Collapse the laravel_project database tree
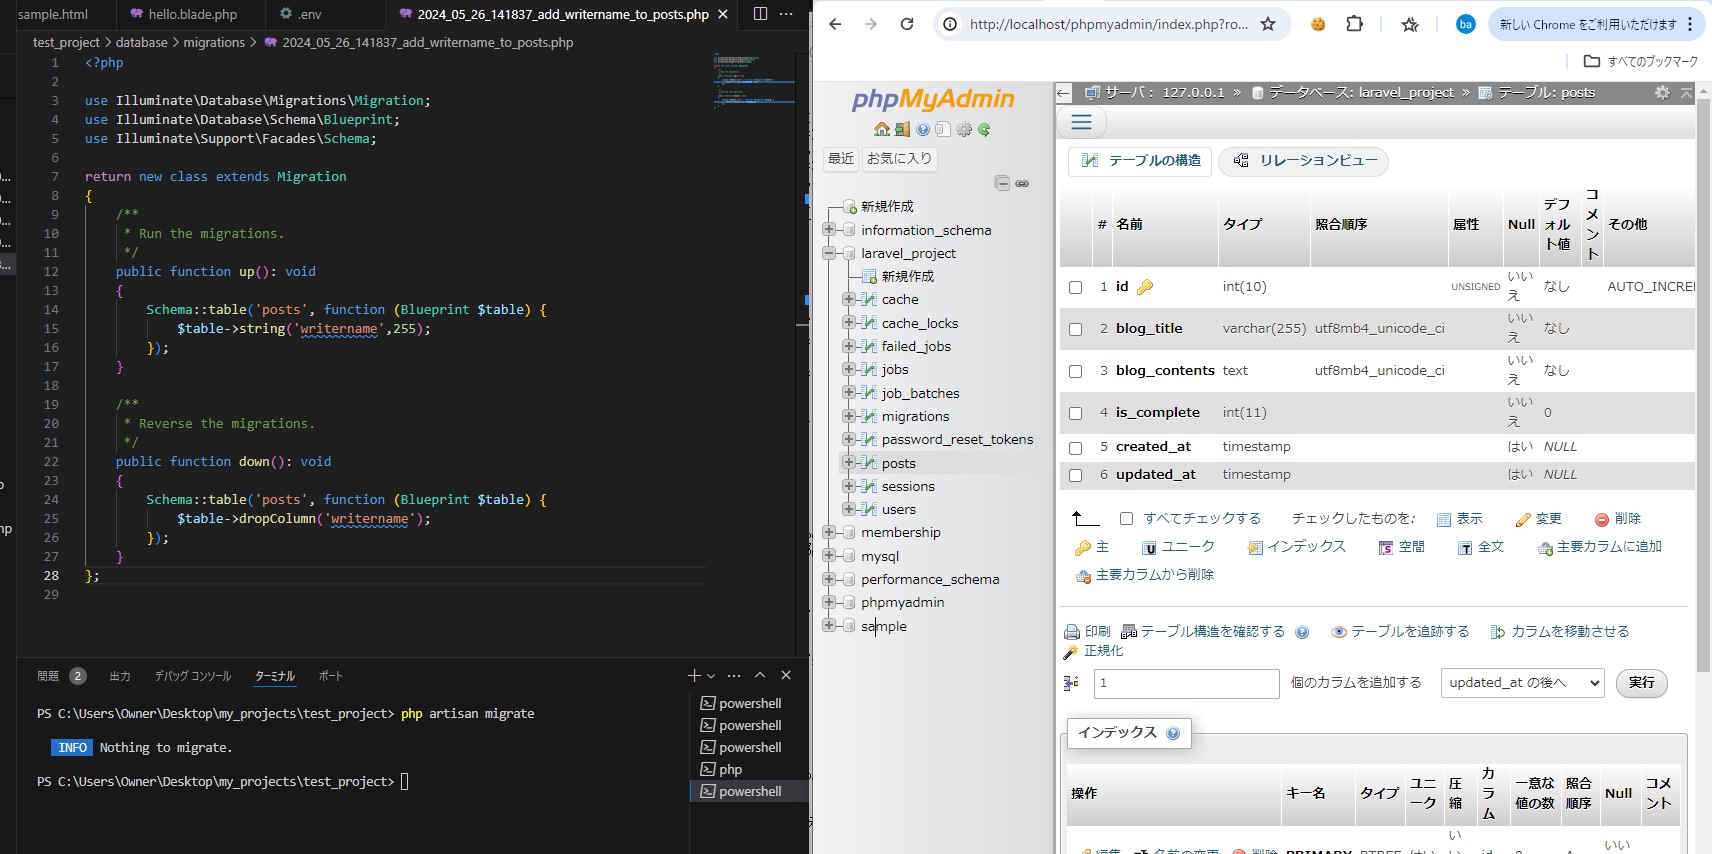1712x854 pixels. 829,254
